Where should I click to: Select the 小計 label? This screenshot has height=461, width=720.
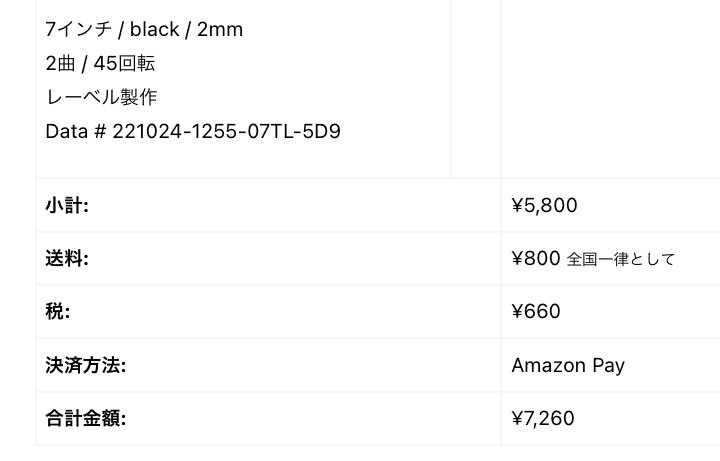[x=67, y=205]
